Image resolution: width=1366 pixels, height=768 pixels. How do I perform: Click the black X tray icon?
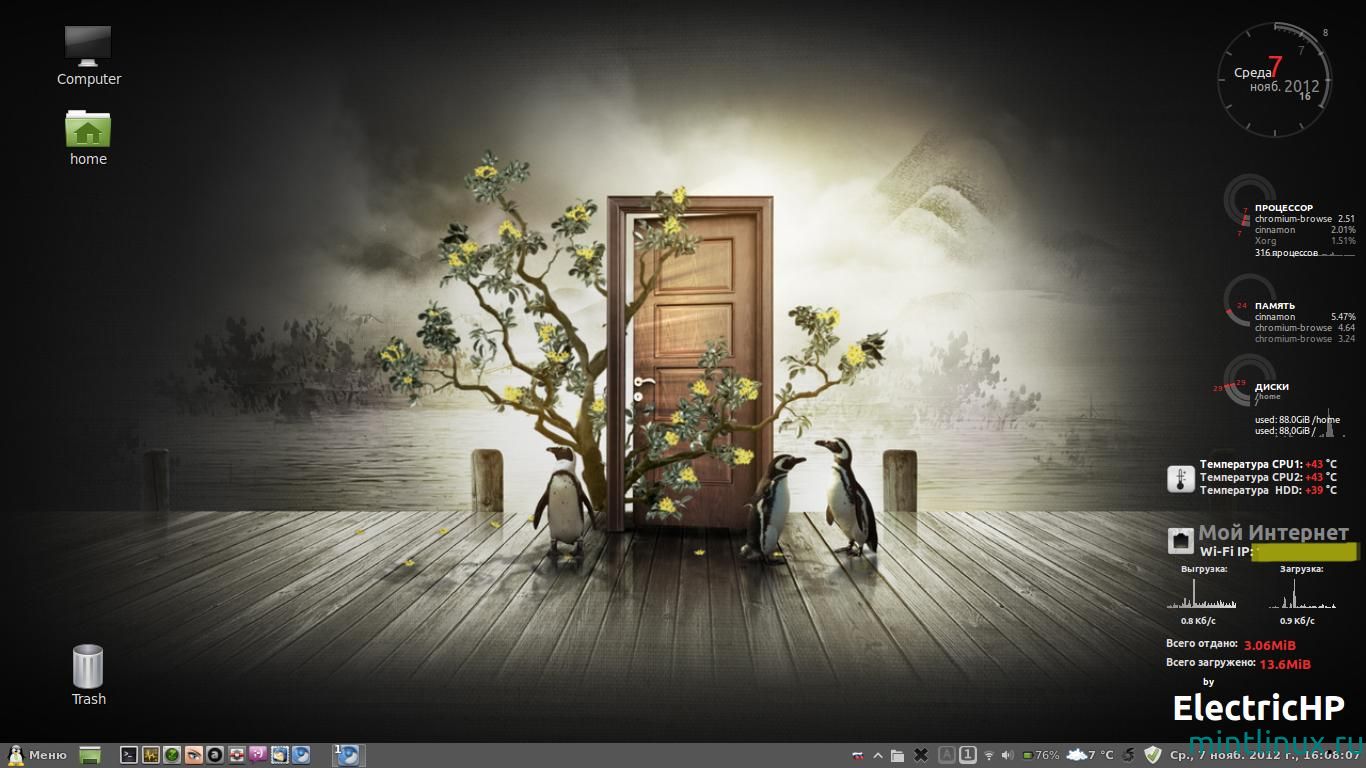click(x=921, y=755)
